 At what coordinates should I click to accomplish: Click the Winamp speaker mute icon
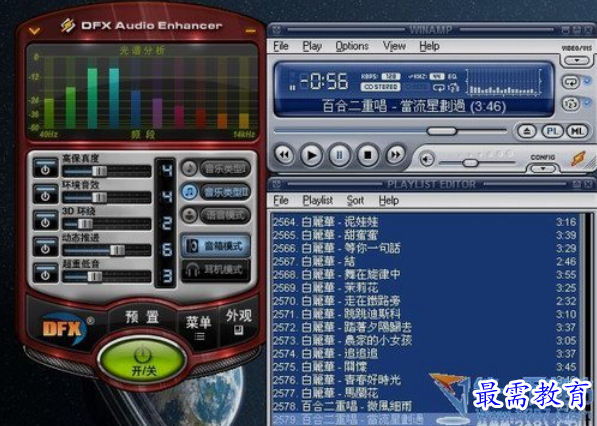(x=427, y=159)
